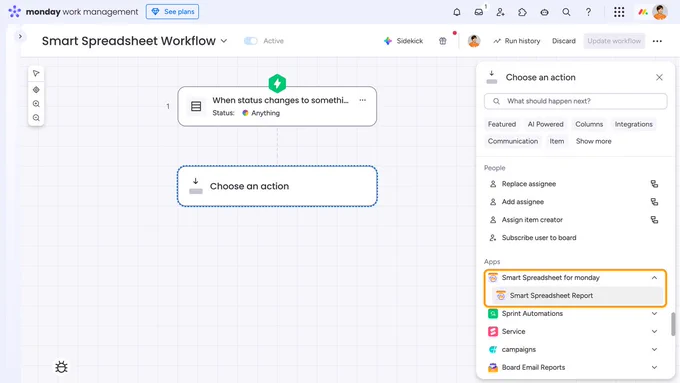This screenshot has width=680, height=383.
Task: Expand the collapsed left sidebar arrow
Action: pyautogui.click(x=20, y=36)
